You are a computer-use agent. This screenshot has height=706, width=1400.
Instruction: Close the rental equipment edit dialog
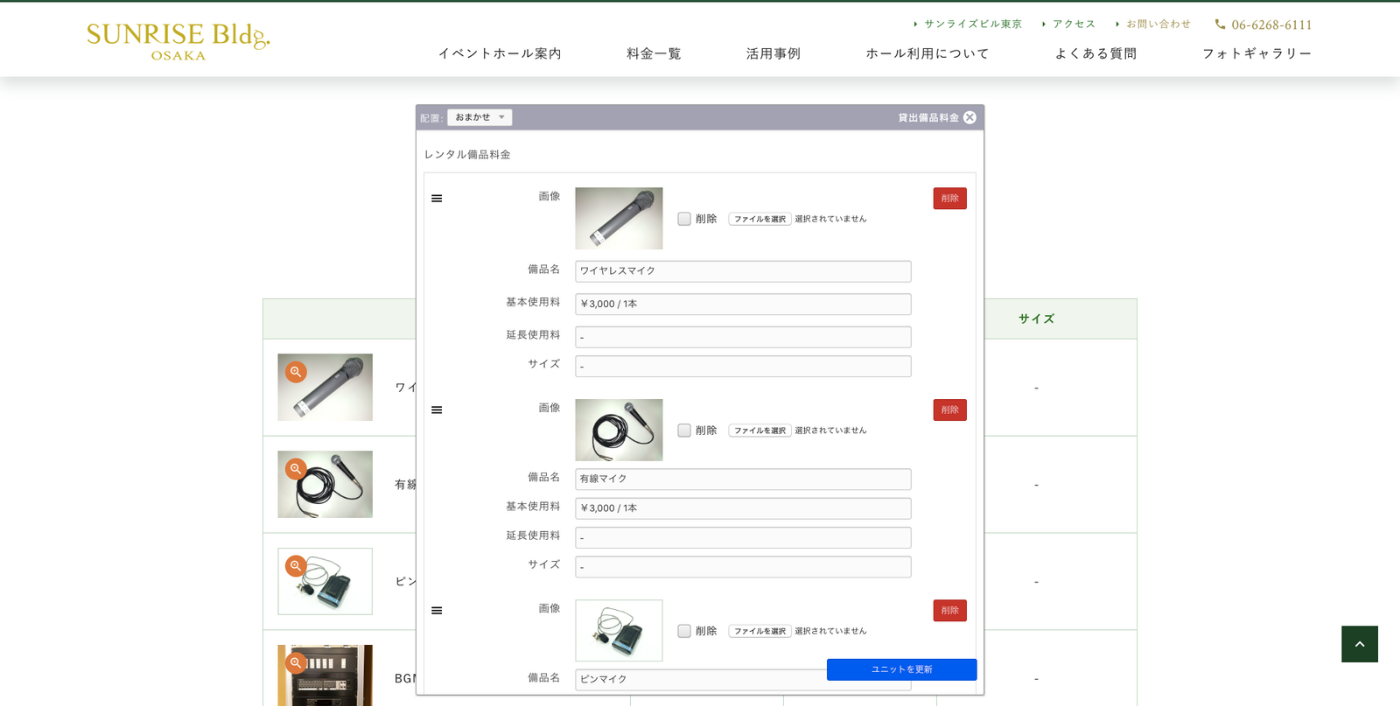(969, 117)
